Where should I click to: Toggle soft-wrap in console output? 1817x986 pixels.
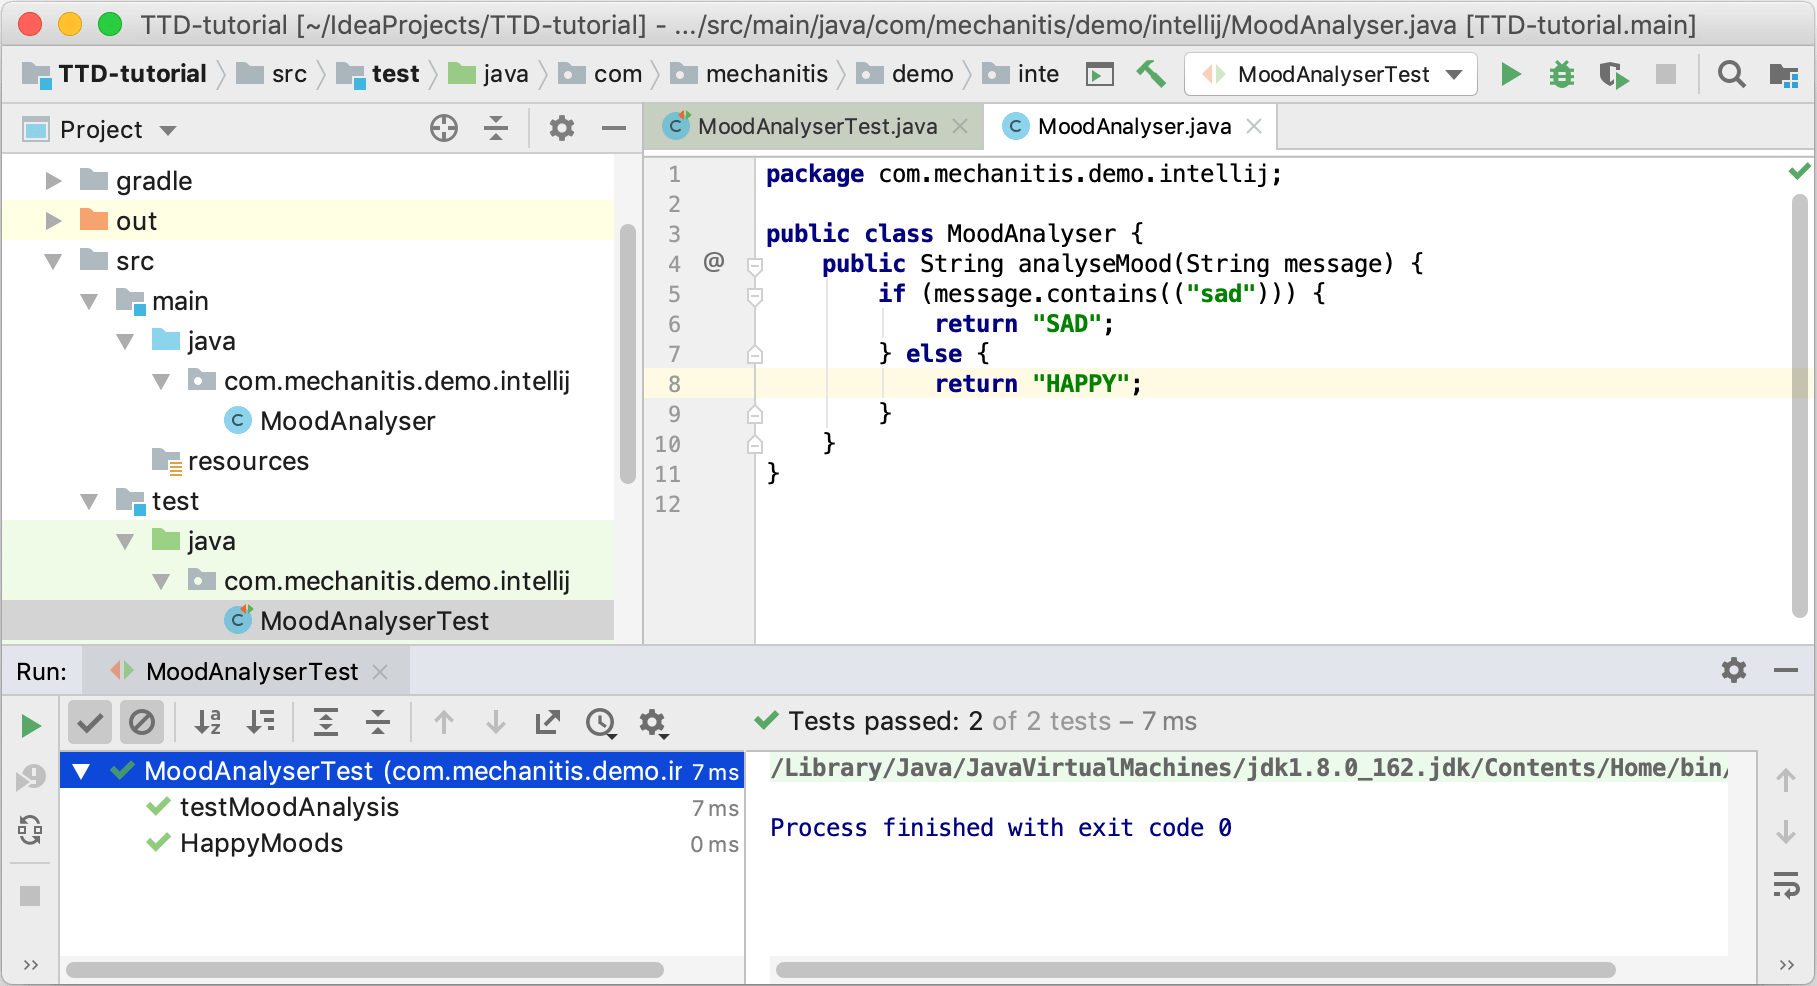1786,885
